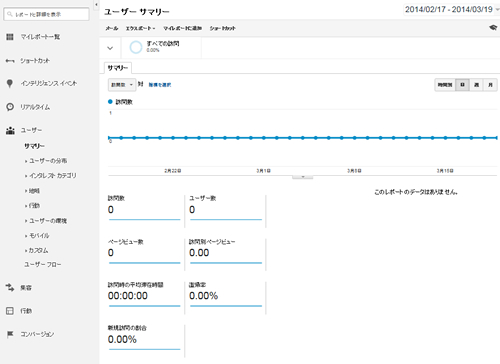Viewport: 500px width, 364px height.
Task: Open the top-level 行動 layout icon
Action: (x=10, y=311)
